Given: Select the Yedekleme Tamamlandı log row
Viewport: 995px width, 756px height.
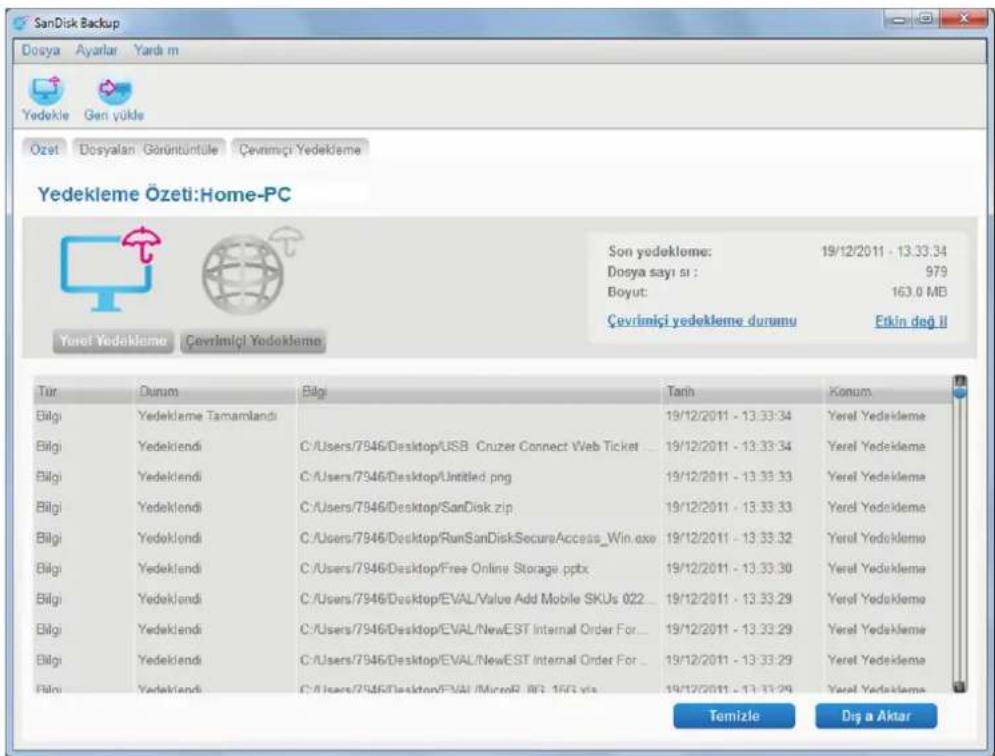Looking at the screenshot, I should (492, 416).
